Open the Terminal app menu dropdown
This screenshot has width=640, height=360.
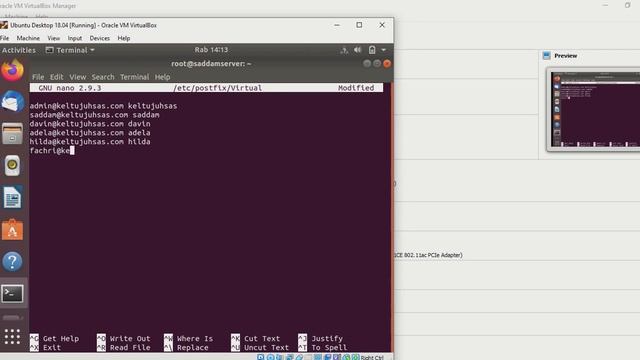pyautogui.click(x=70, y=50)
